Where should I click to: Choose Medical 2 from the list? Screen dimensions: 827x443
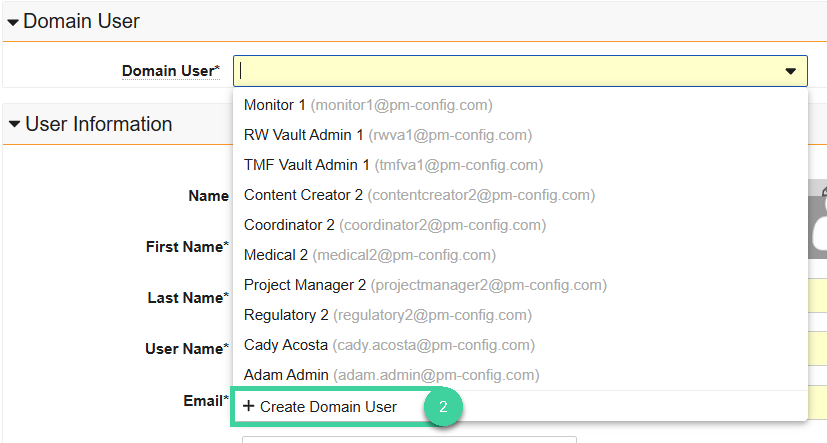click(x=520, y=255)
